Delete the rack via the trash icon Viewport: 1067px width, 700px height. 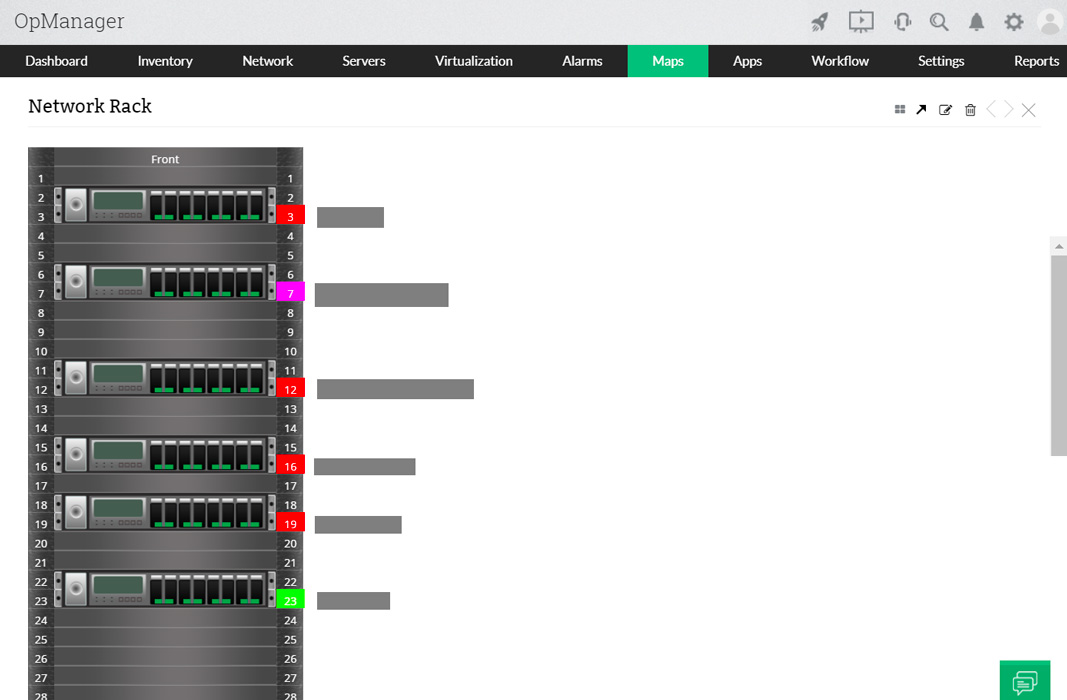click(x=970, y=110)
